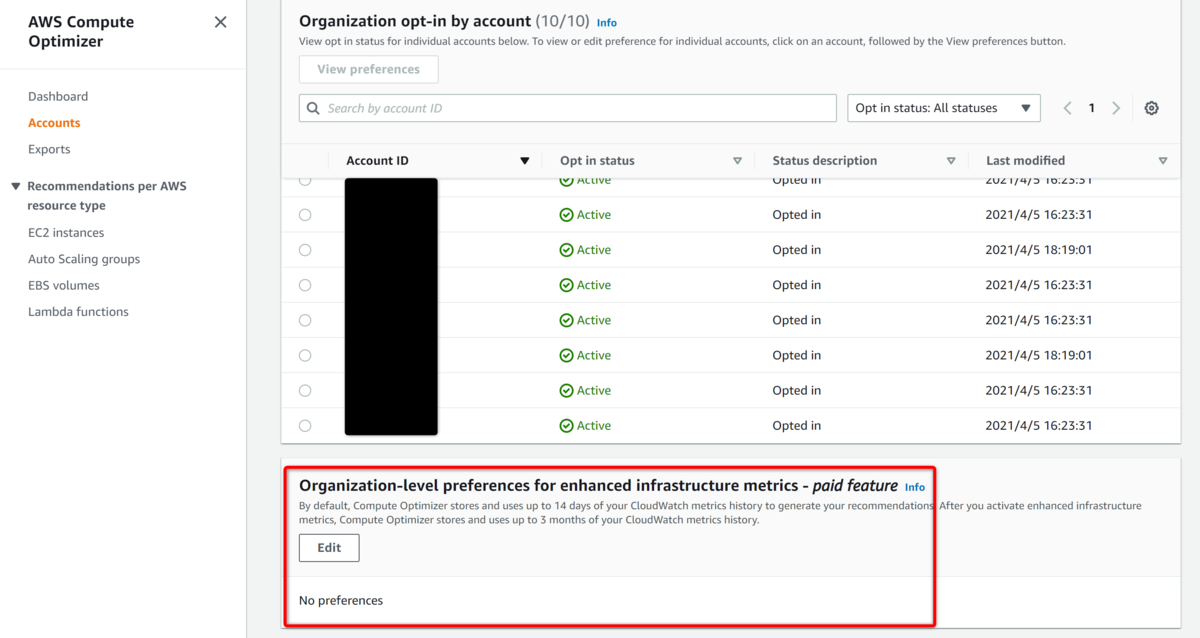This screenshot has width=1200, height=638.
Task: Focus the Search by account ID field
Action: point(567,108)
